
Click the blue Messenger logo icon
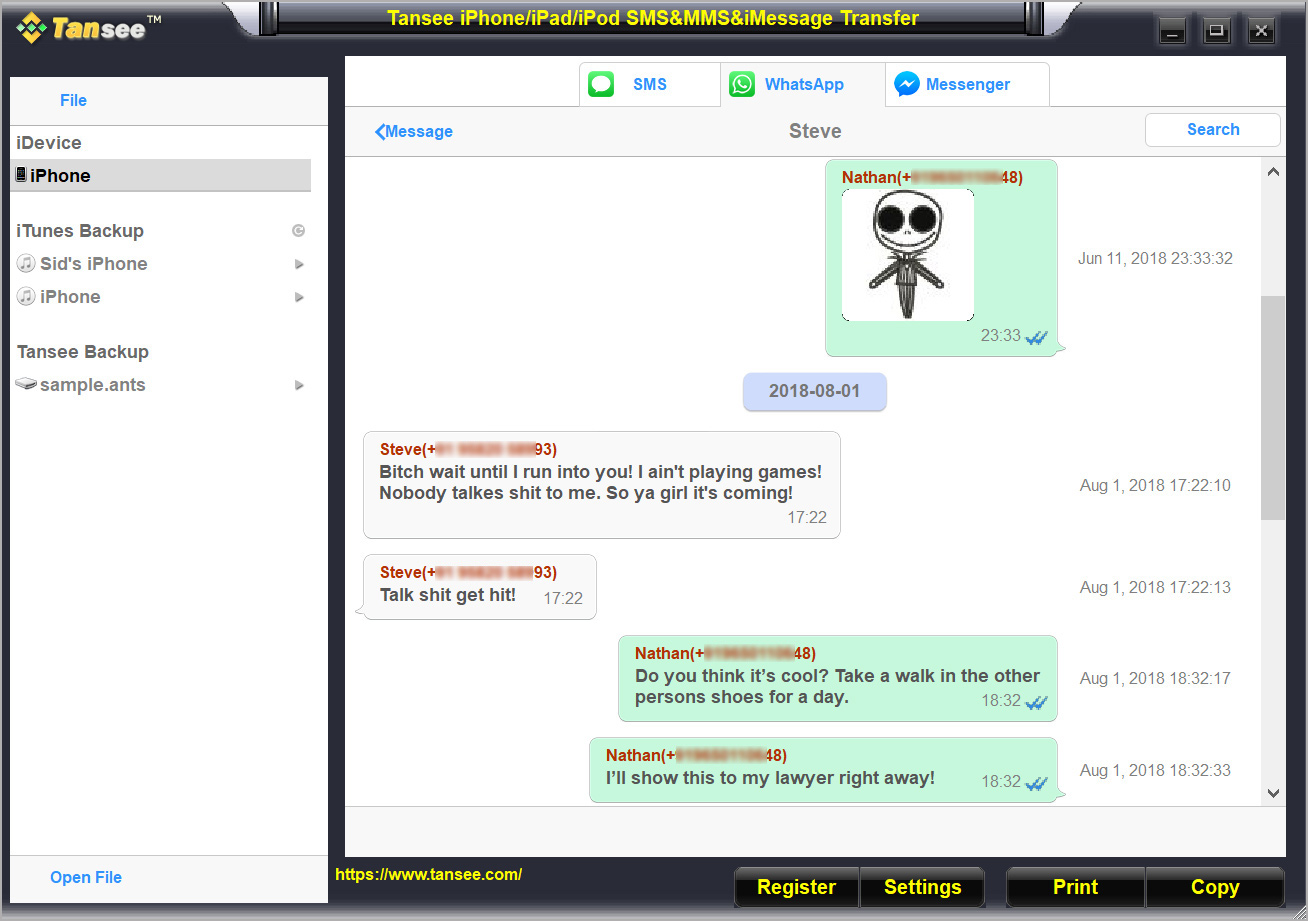tap(907, 85)
